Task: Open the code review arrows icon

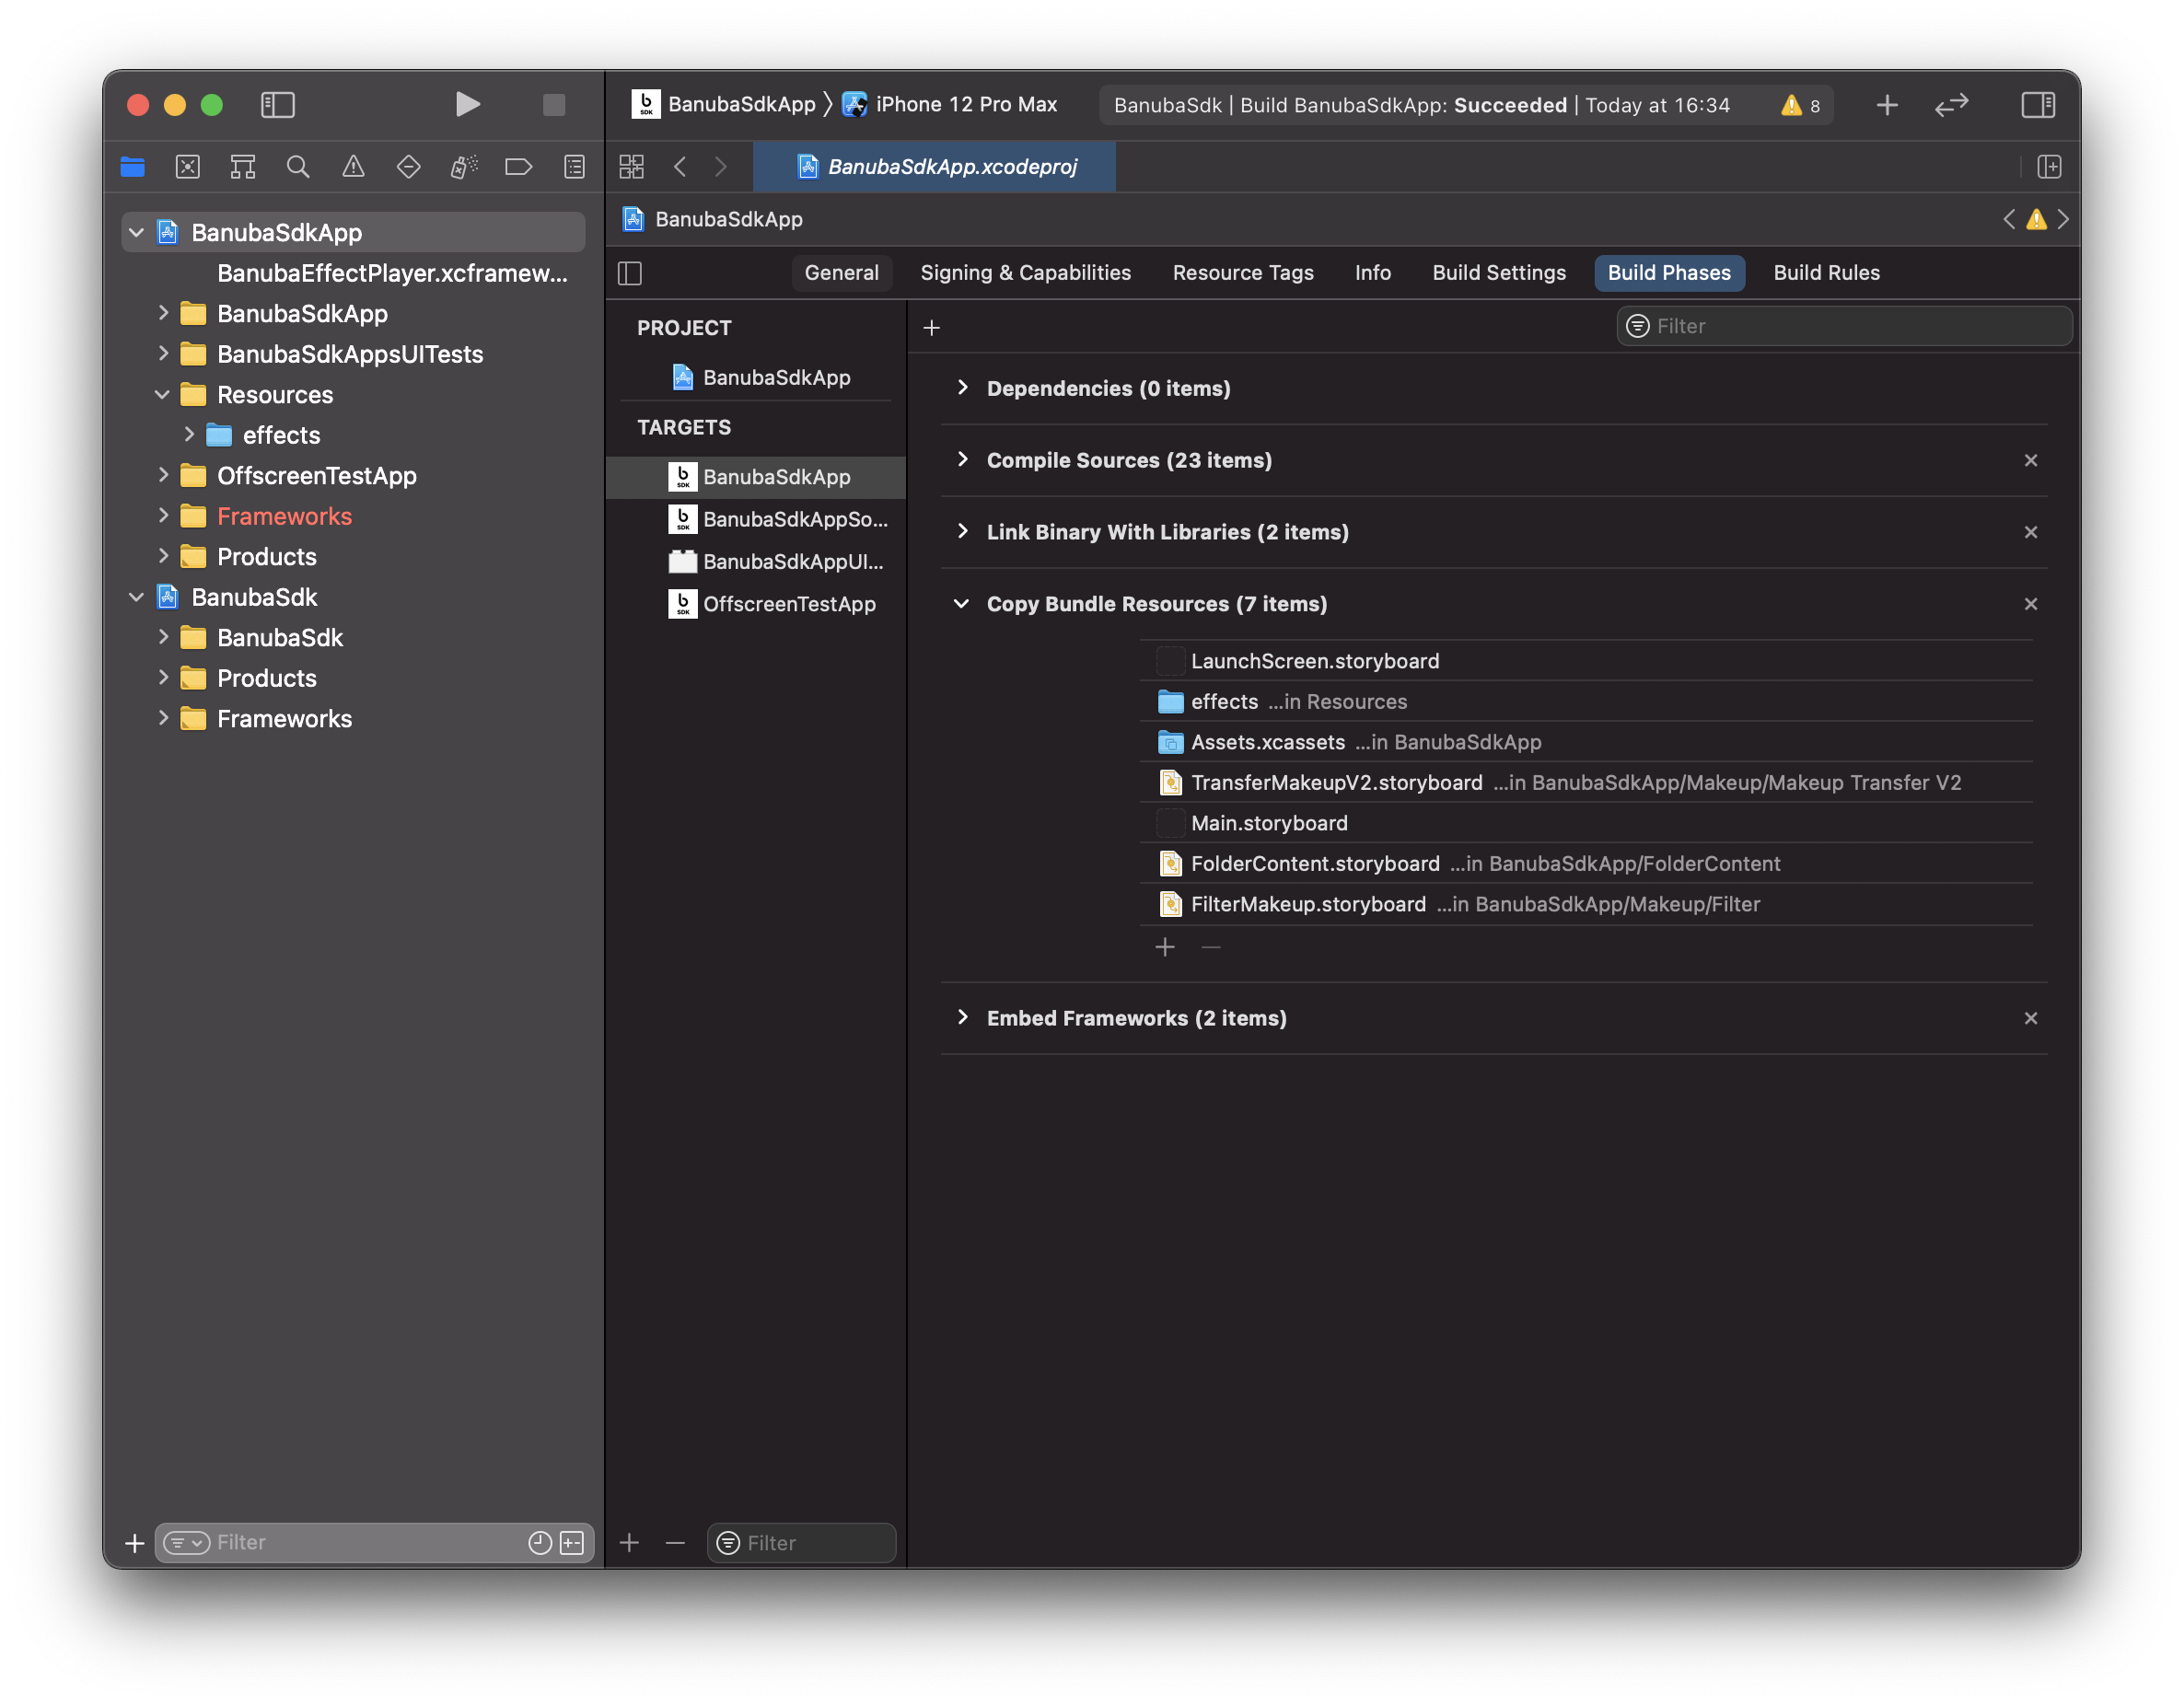Action: (x=1951, y=104)
